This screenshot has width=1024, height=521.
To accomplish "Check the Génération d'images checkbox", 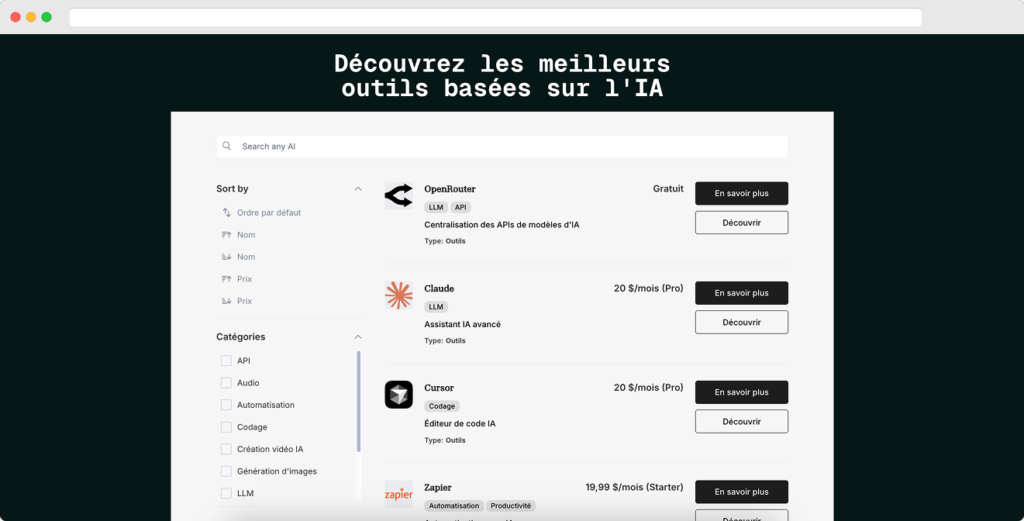I will [226, 471].
